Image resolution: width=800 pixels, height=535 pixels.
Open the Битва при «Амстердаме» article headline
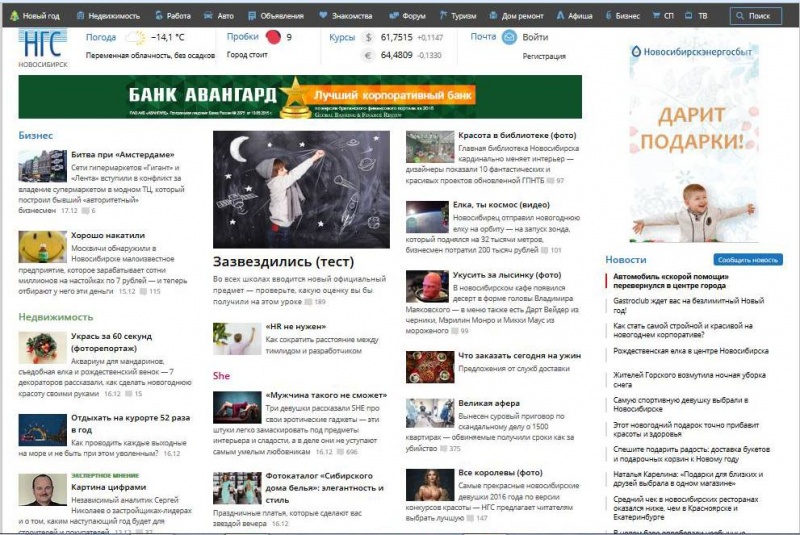123,155
